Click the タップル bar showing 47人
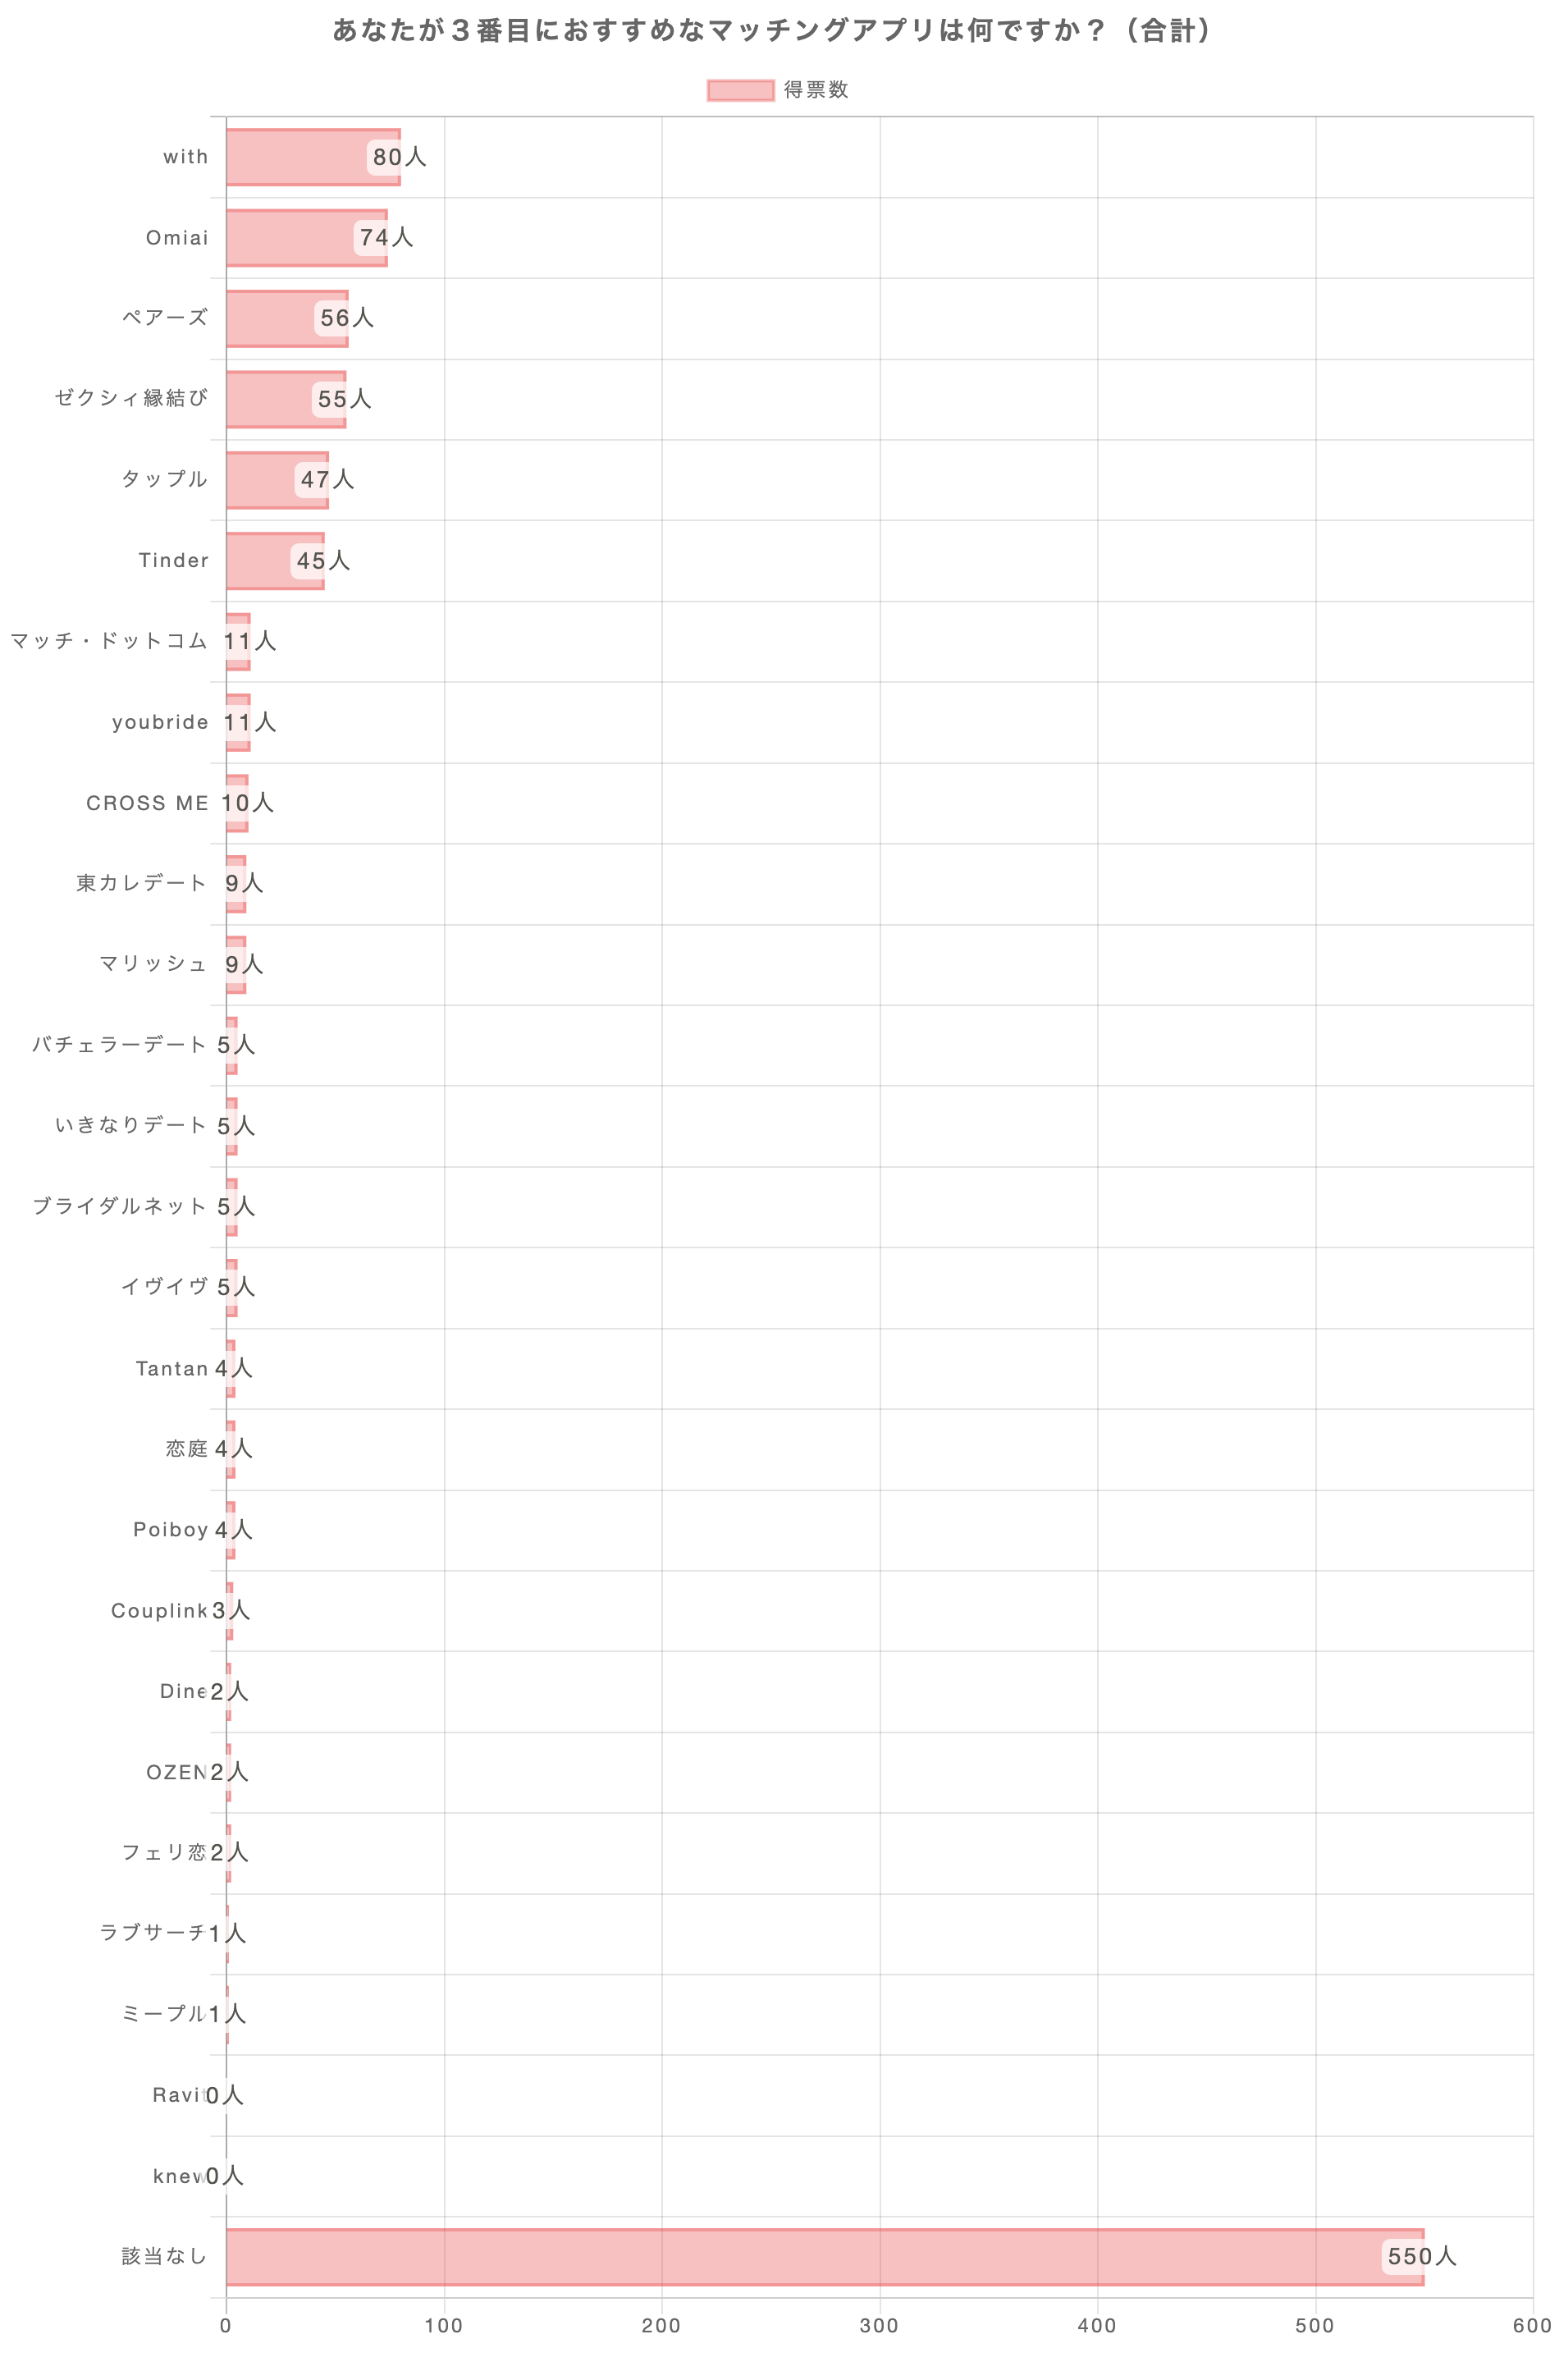The width and height of the screenshot is (1559, 2380). (262, 480)
